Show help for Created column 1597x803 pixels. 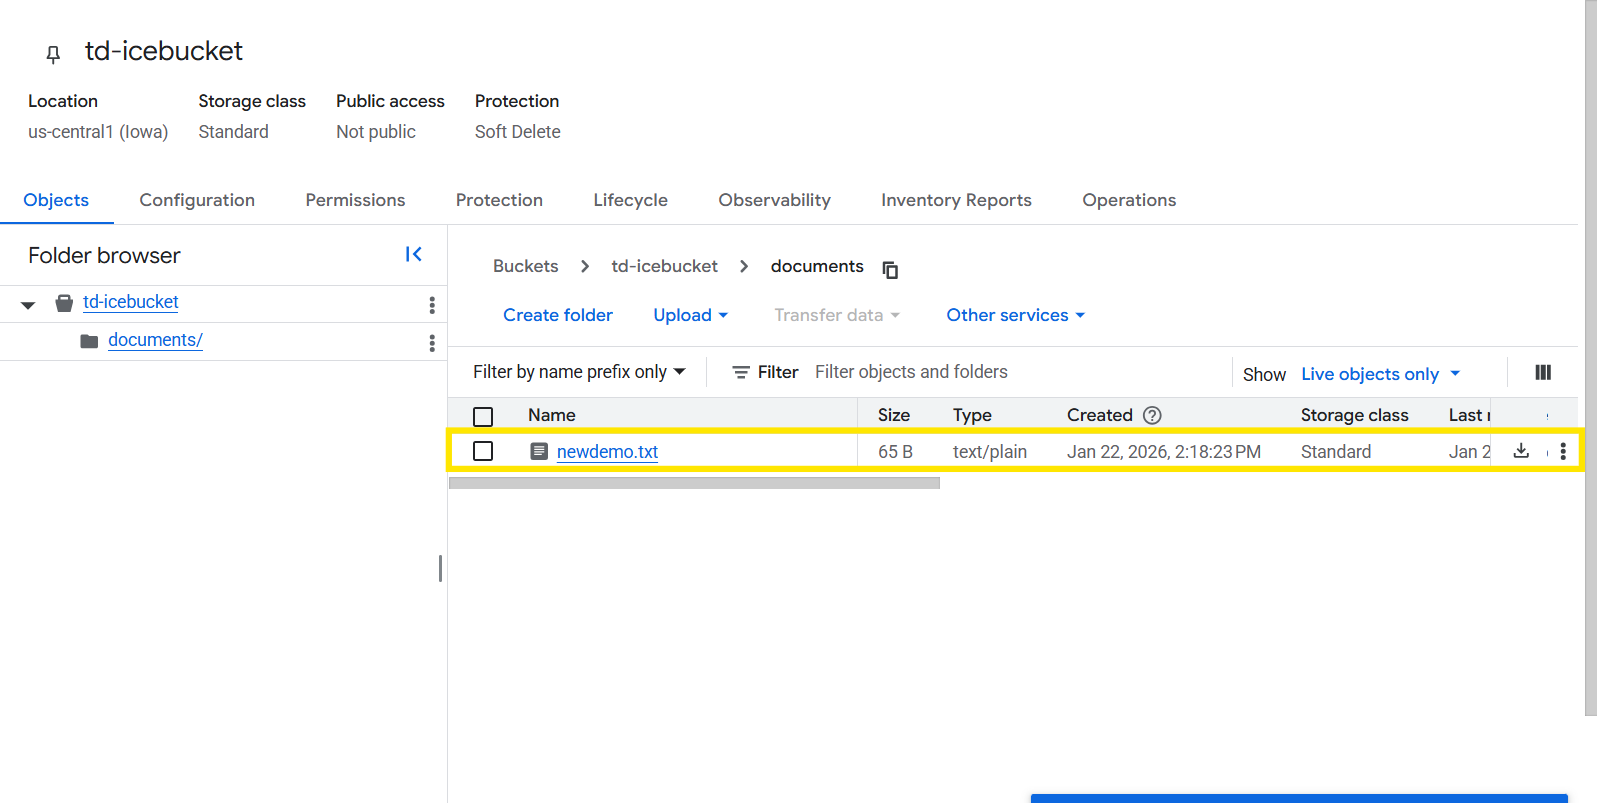pyautogui.click(x=1152, y=415)
